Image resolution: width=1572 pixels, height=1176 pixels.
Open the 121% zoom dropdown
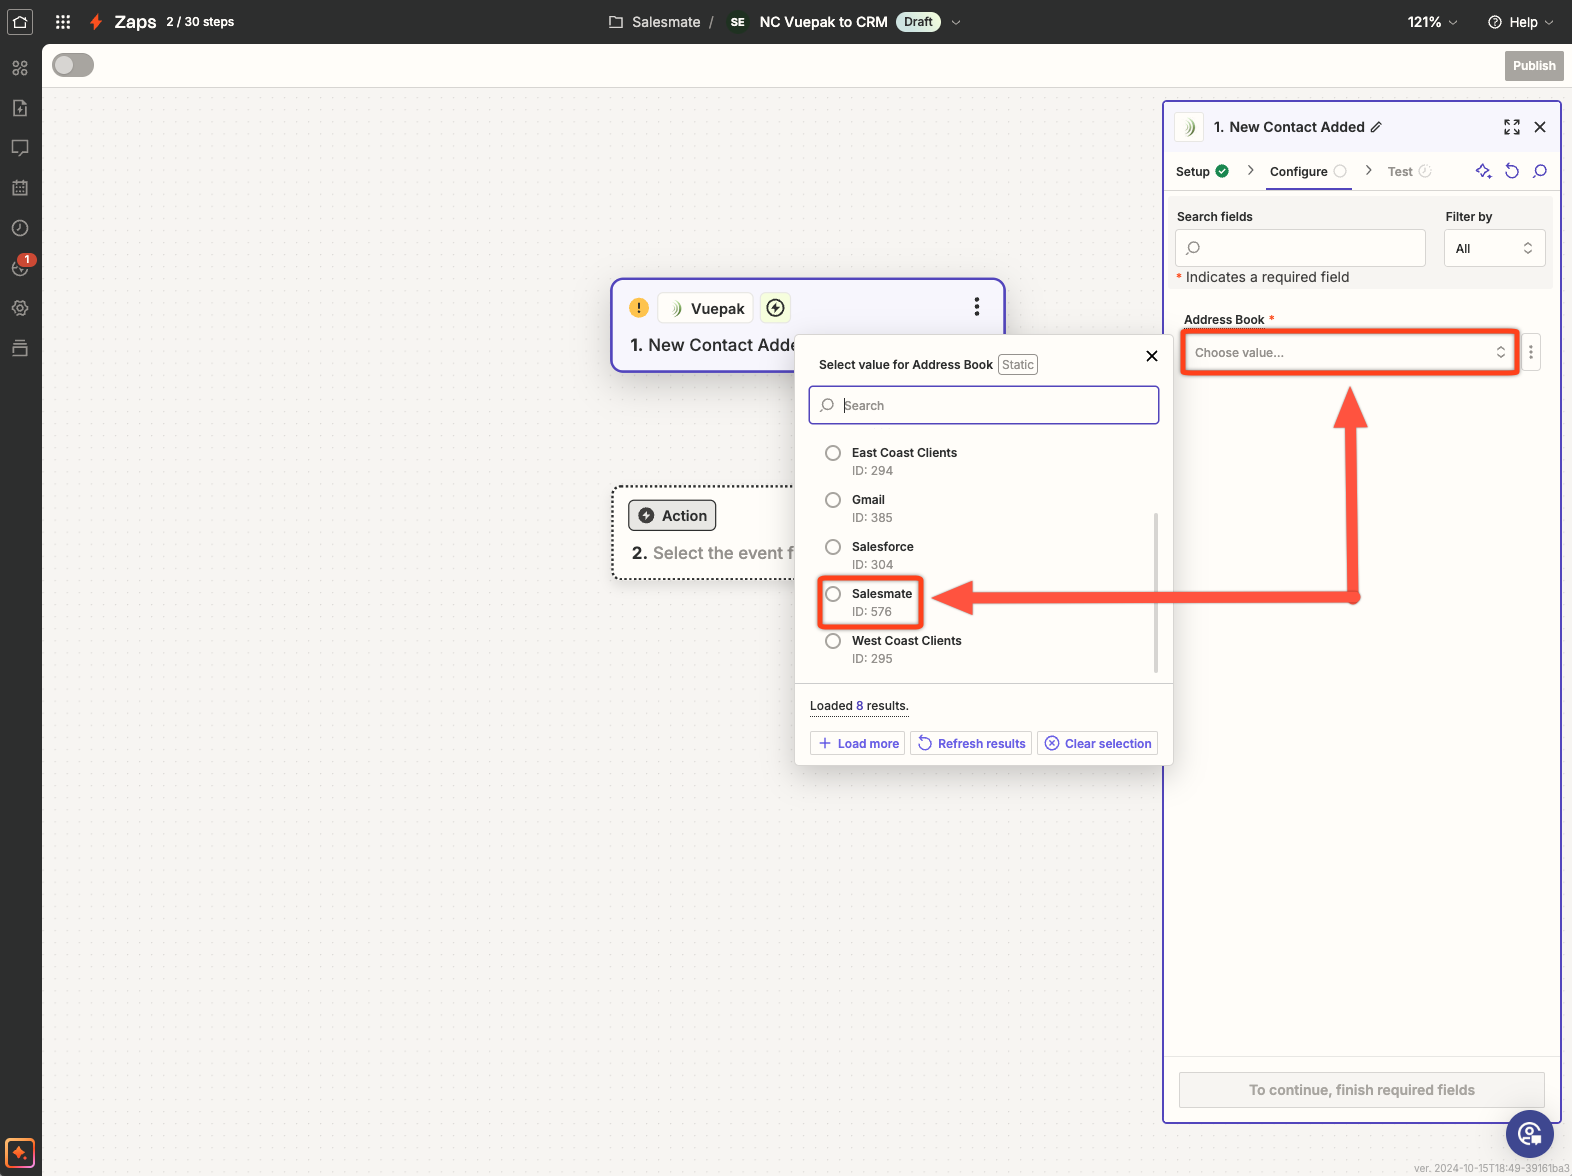pos(1432,22)
